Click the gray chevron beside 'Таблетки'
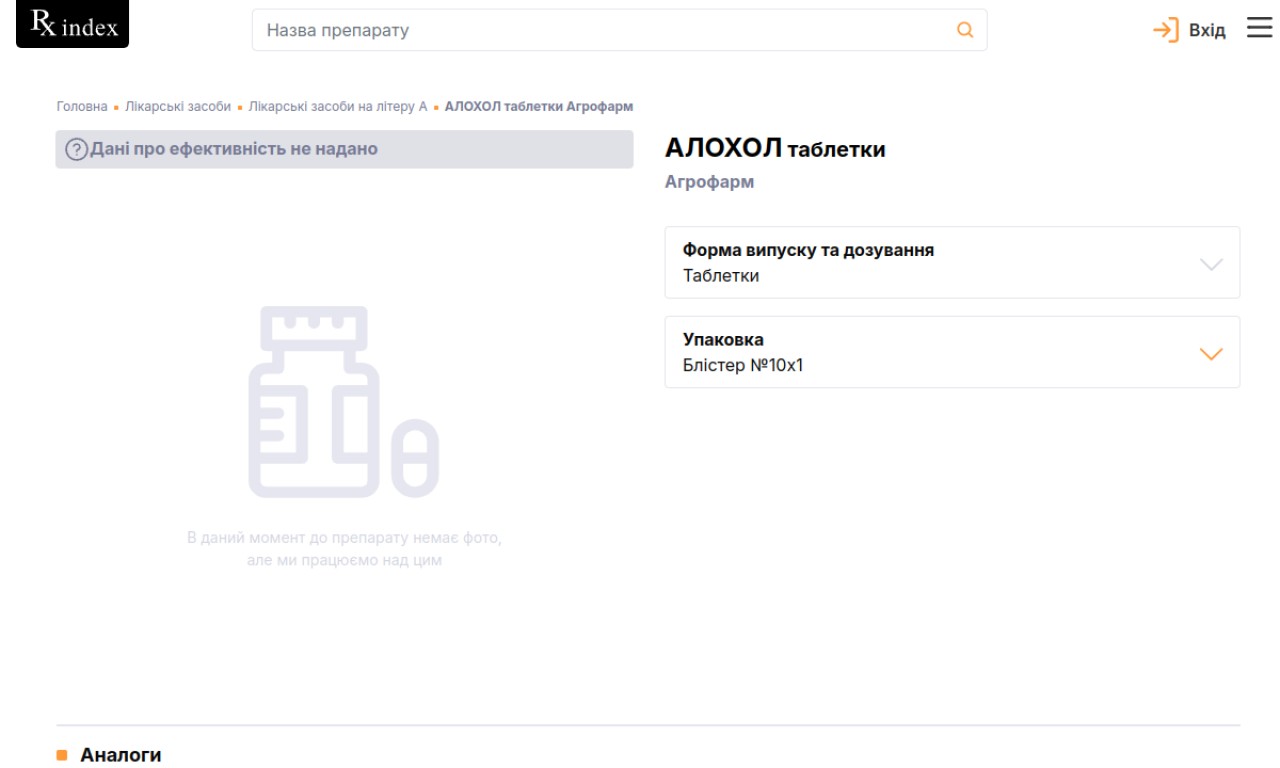Viewport: 1280px width, 768px height. click(1210, 264)
